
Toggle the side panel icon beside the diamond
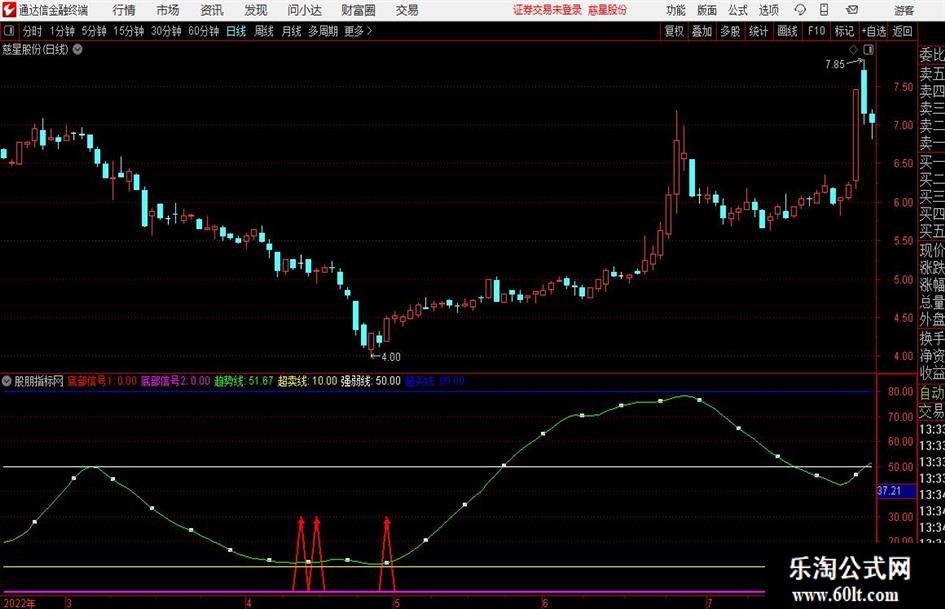click(x=868, y=49)
